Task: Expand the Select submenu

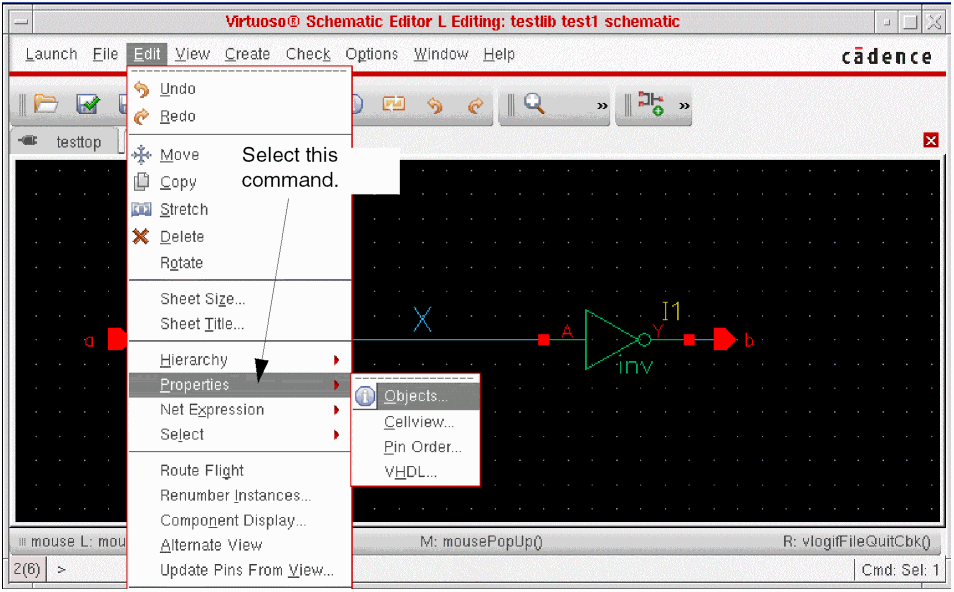Action: [240, 435]
